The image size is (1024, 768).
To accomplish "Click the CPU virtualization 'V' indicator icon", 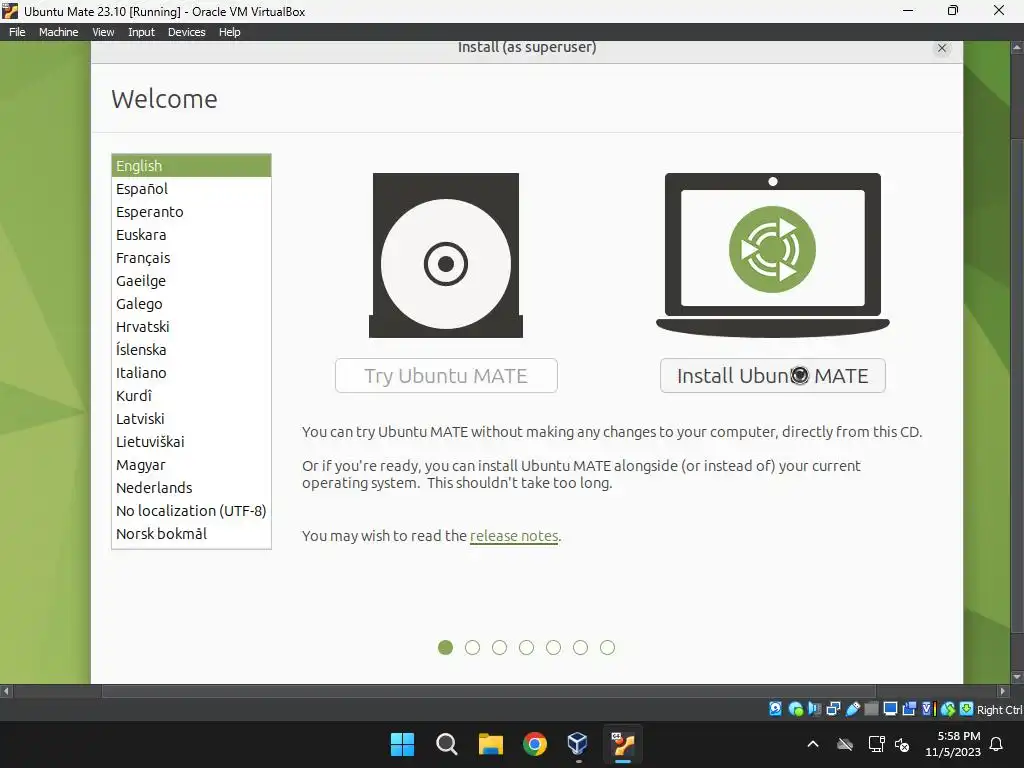I will point(928,709).
